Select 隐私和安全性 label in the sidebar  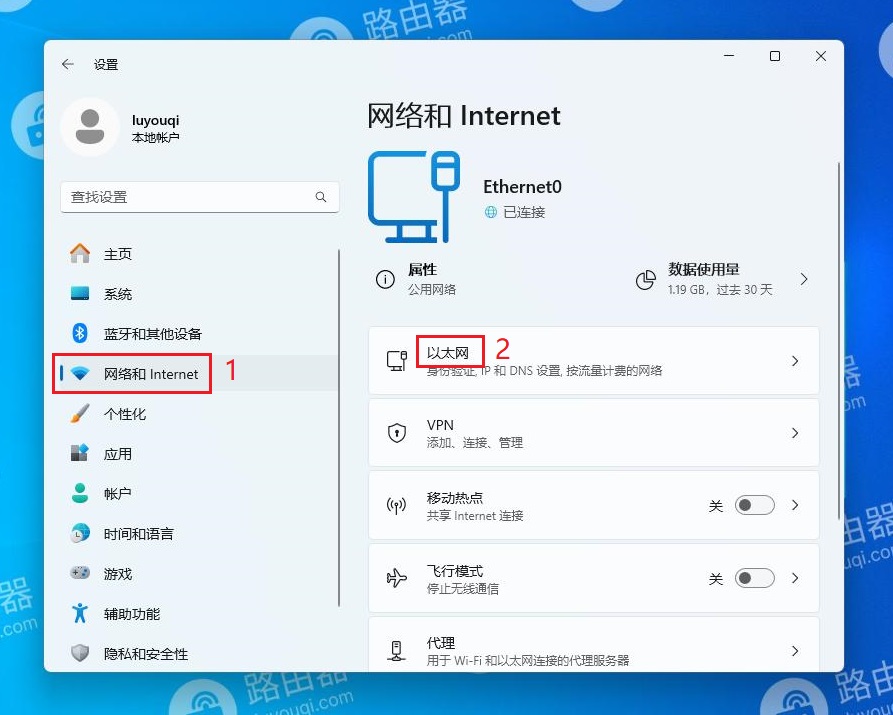[x=146, y=653]
